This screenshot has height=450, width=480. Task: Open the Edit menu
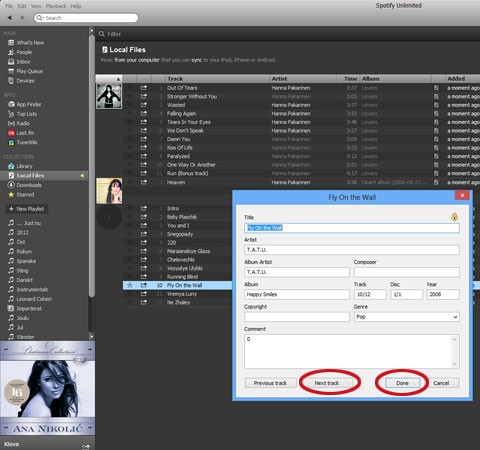[22, 6]
